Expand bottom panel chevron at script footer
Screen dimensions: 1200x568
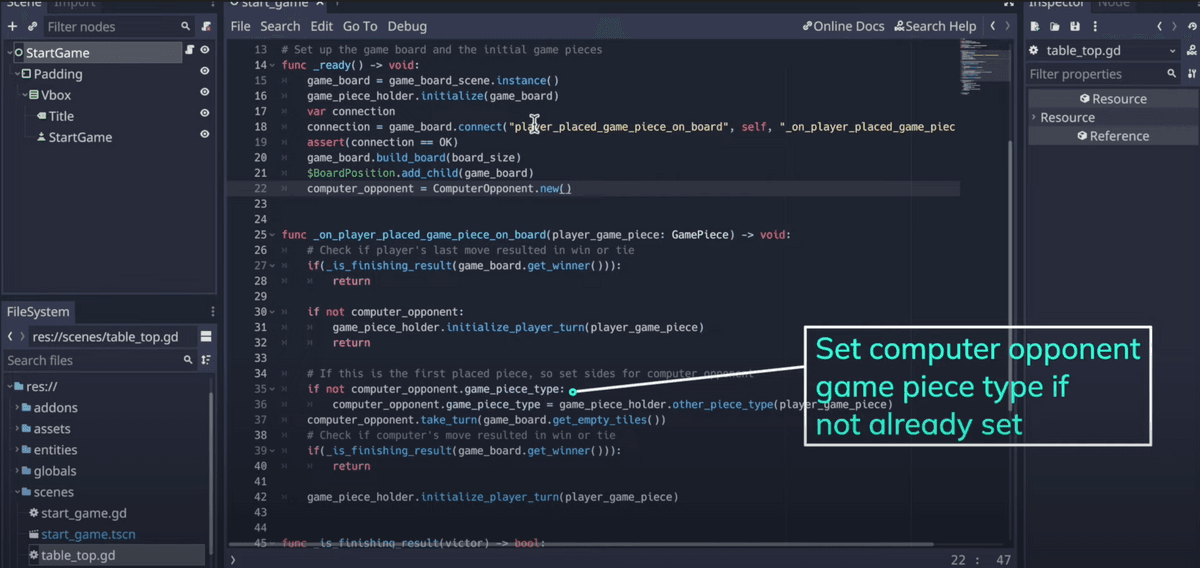click(233, 560)
